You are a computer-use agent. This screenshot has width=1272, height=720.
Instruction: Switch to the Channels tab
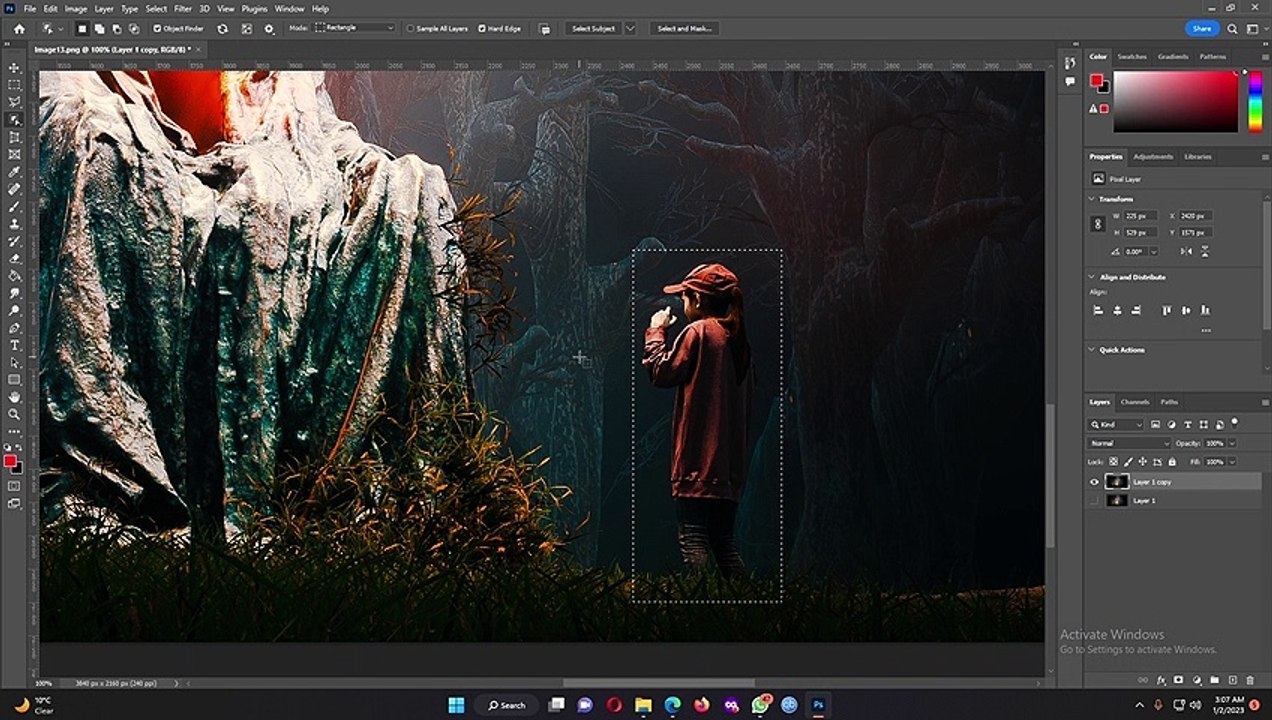coord(1135,402)
